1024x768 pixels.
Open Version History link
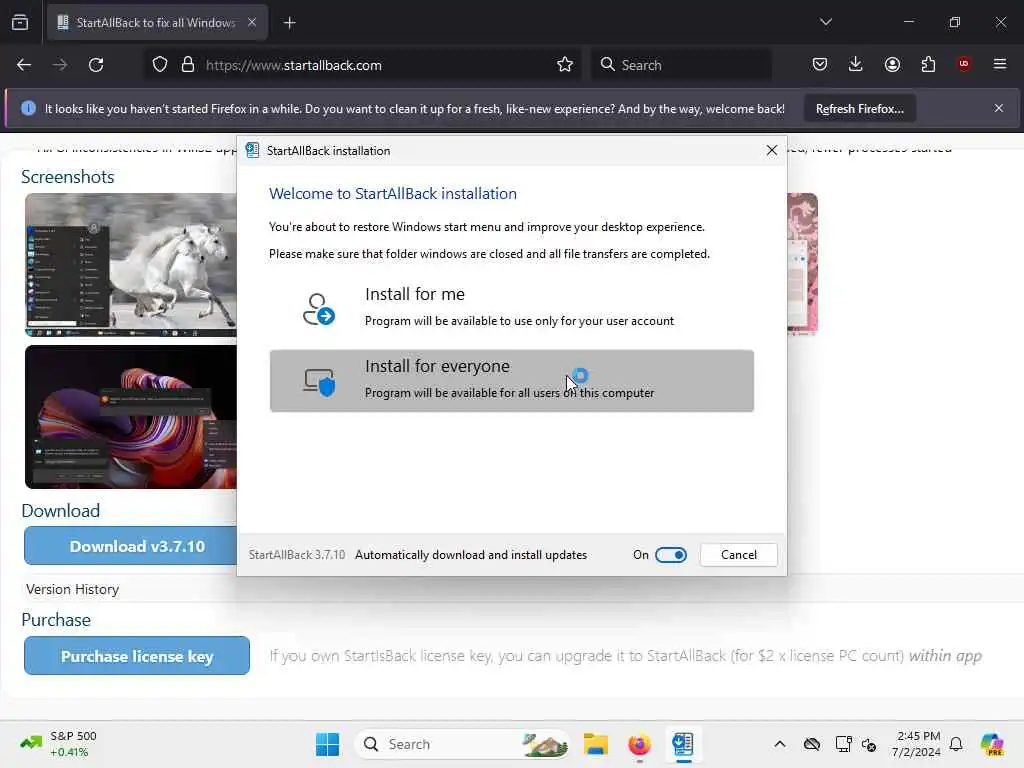pyautogui.click(x=72, y=589)
